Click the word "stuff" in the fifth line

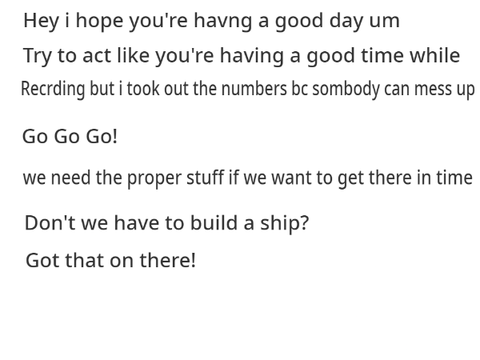point(205,178)
